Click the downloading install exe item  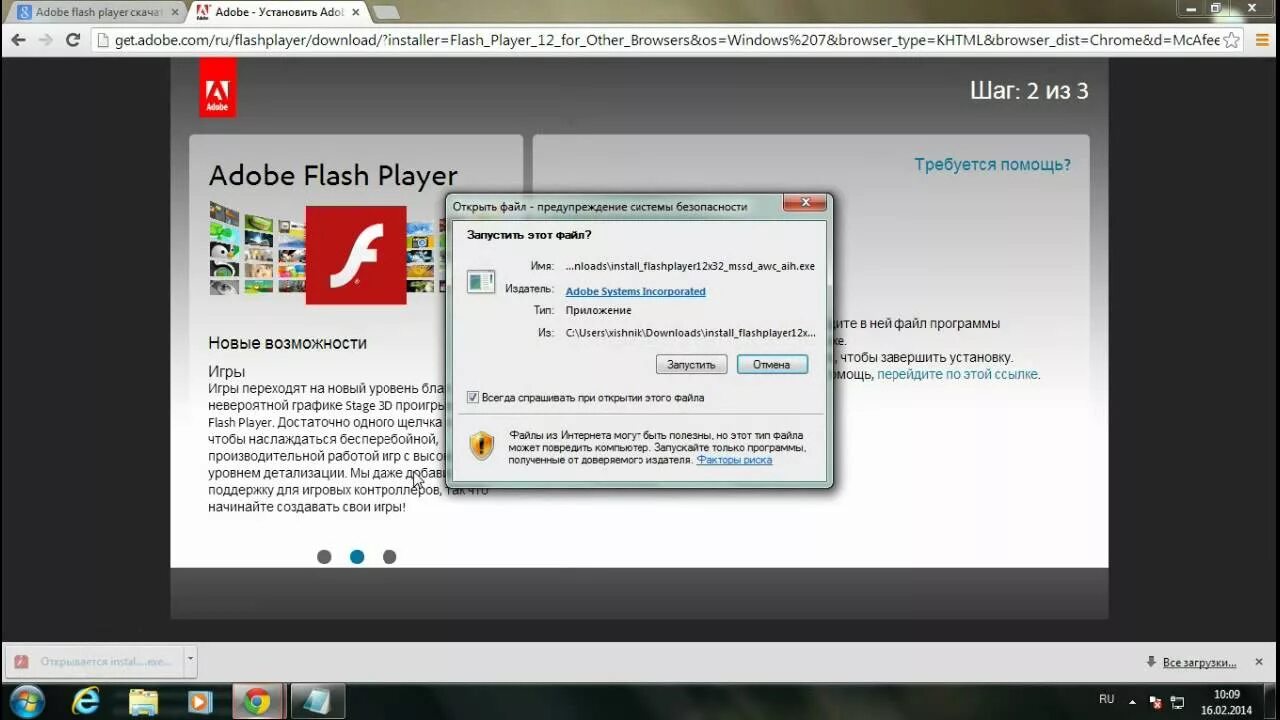tap(95, 662)
